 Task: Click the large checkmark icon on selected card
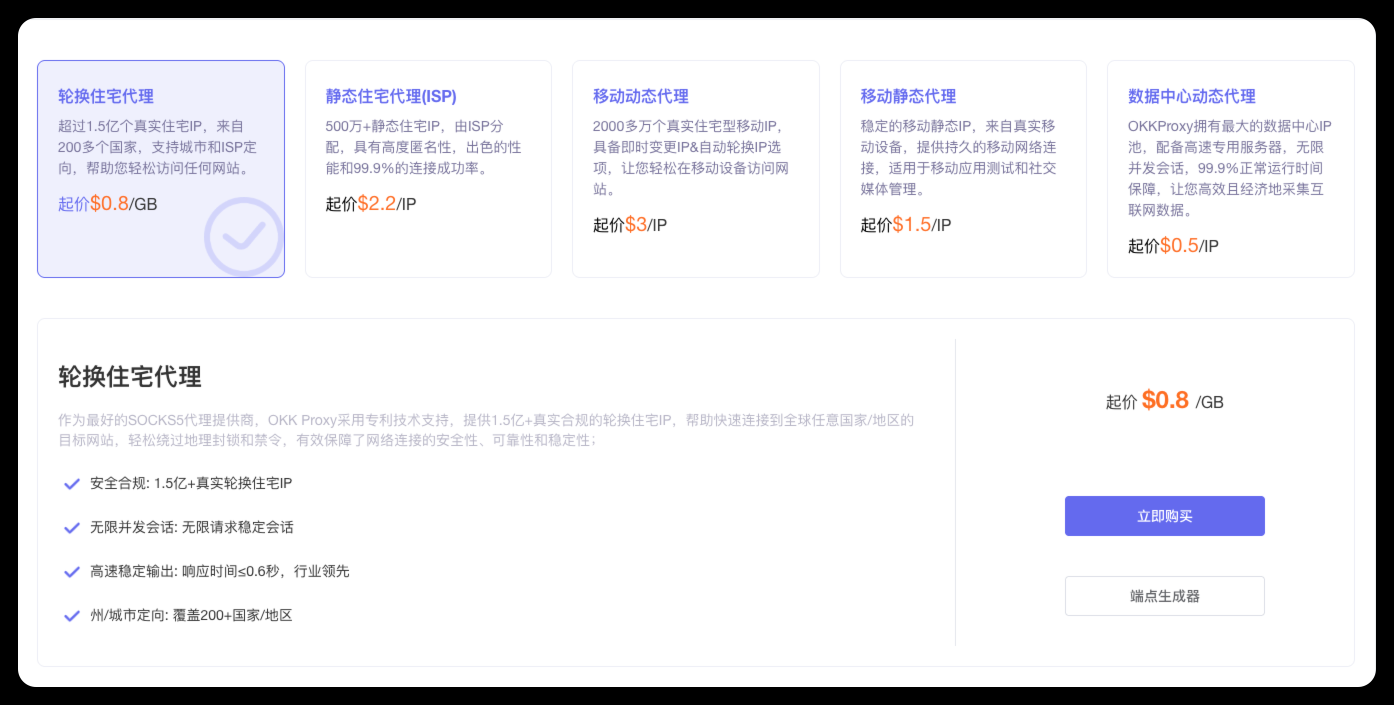point(244,237)
